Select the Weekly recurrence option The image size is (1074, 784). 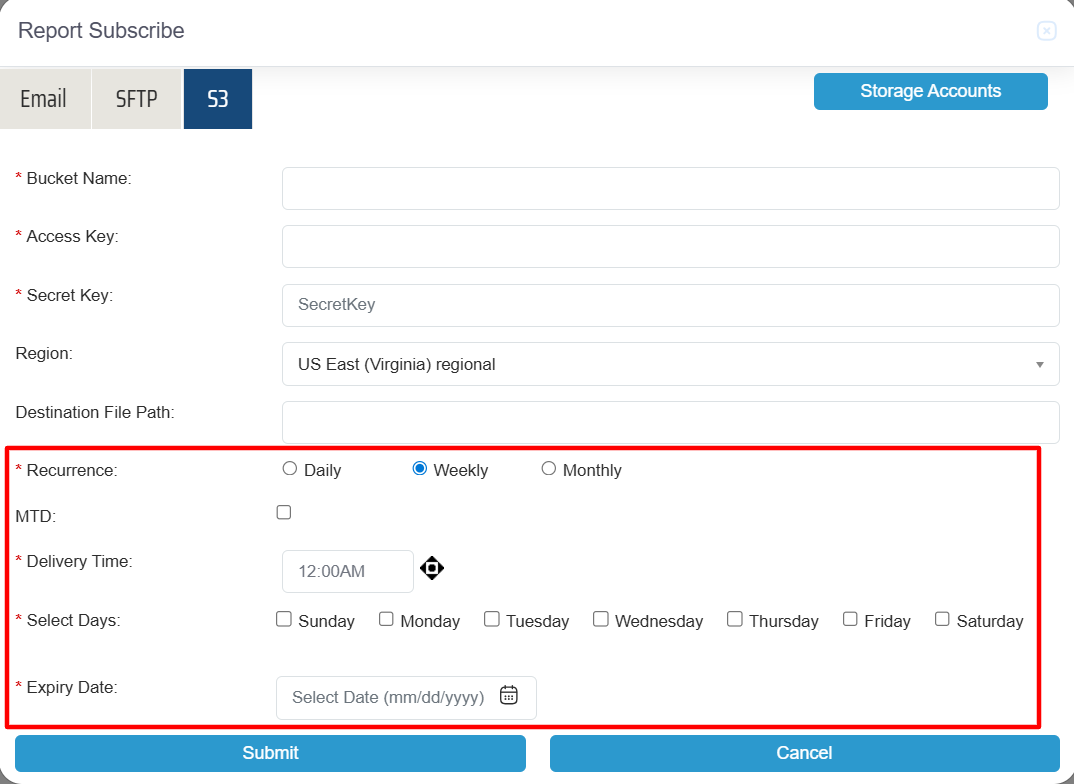pos(419,468)
